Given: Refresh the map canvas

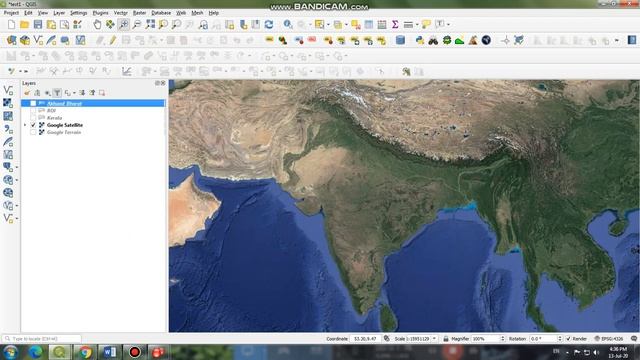Looking at the screenshot, I should tap(269, 24).
